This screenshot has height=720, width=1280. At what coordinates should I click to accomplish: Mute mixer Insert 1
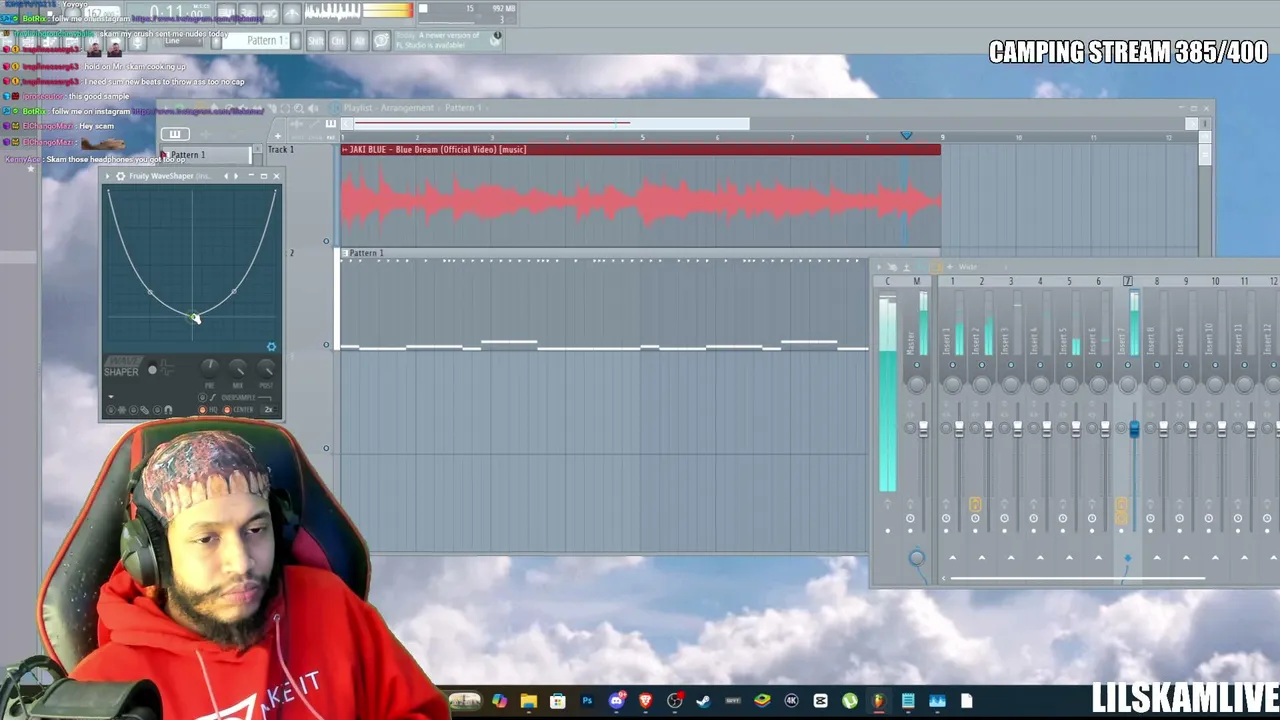pos(952,364)
